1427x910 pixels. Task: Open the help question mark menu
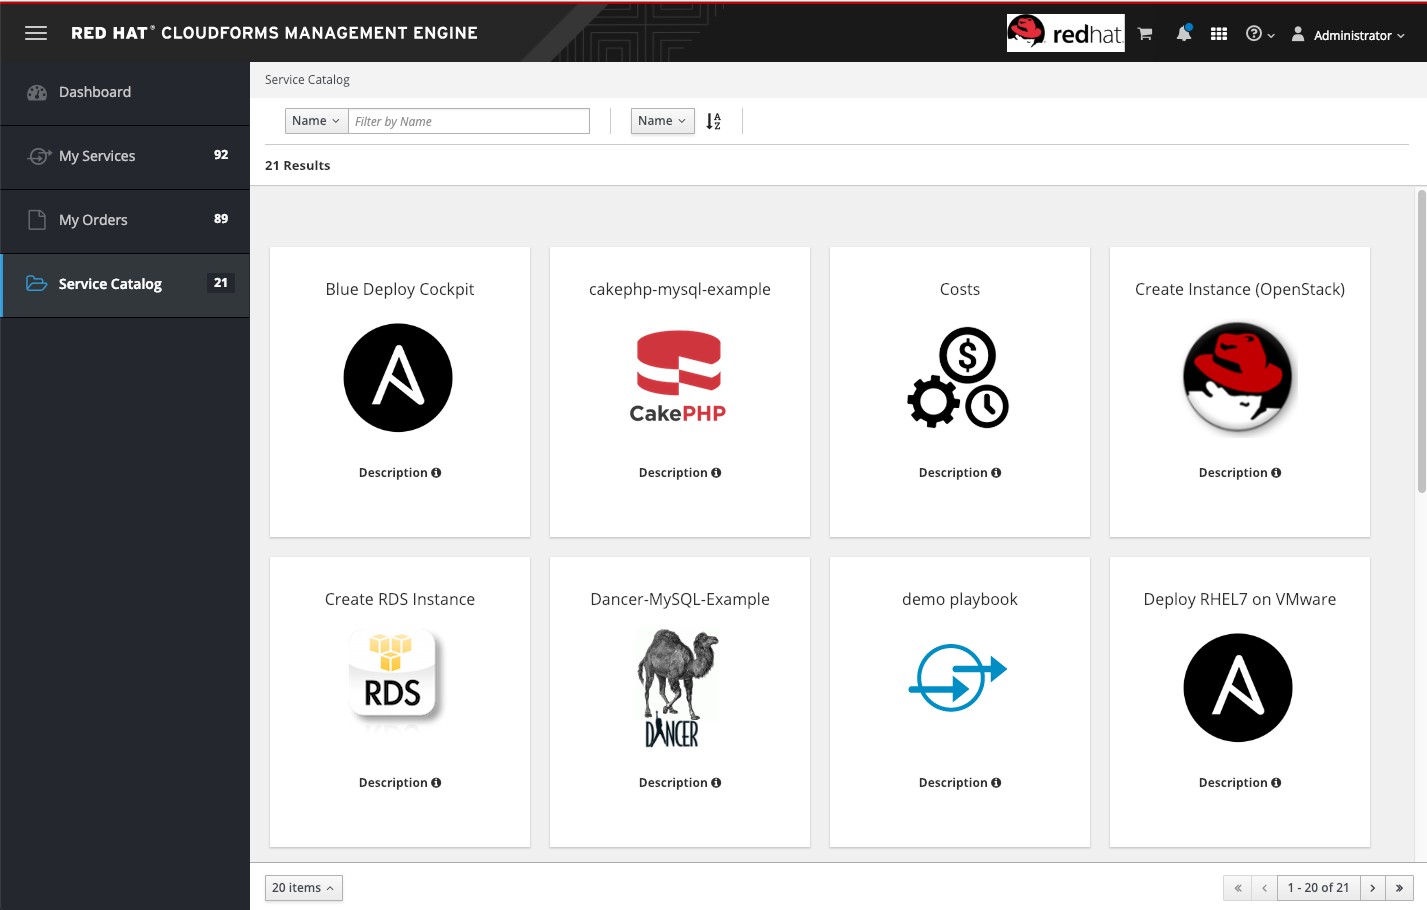pos(1260,34)
